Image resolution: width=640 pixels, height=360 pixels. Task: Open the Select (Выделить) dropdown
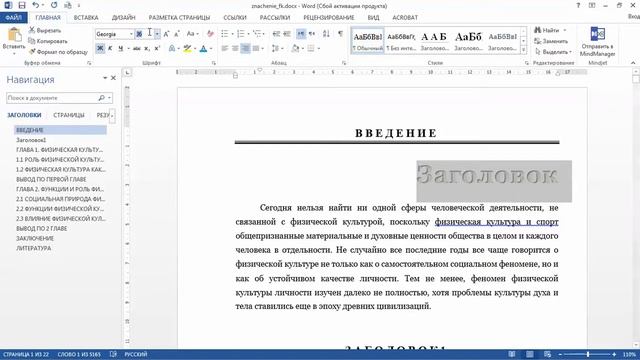[x=553, y=52]
